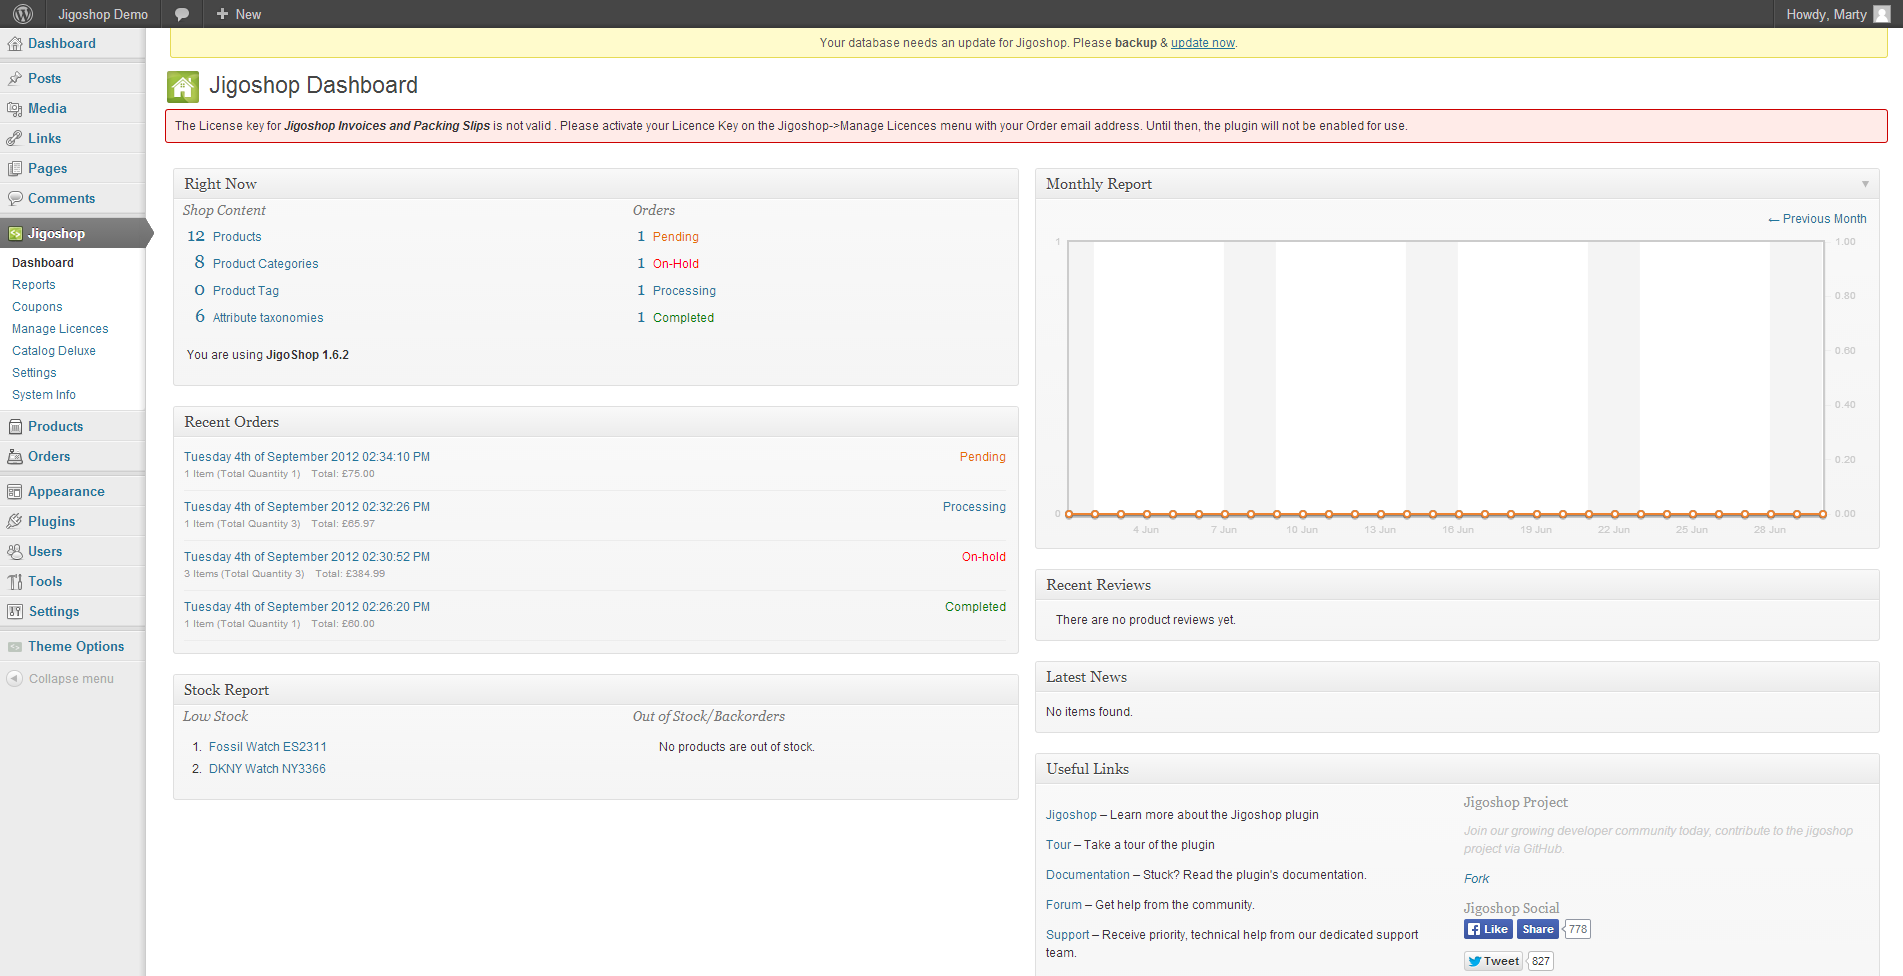The image size is (1903, 976).
Task: Go to Previous Month report
Action: pos(1817,219)
